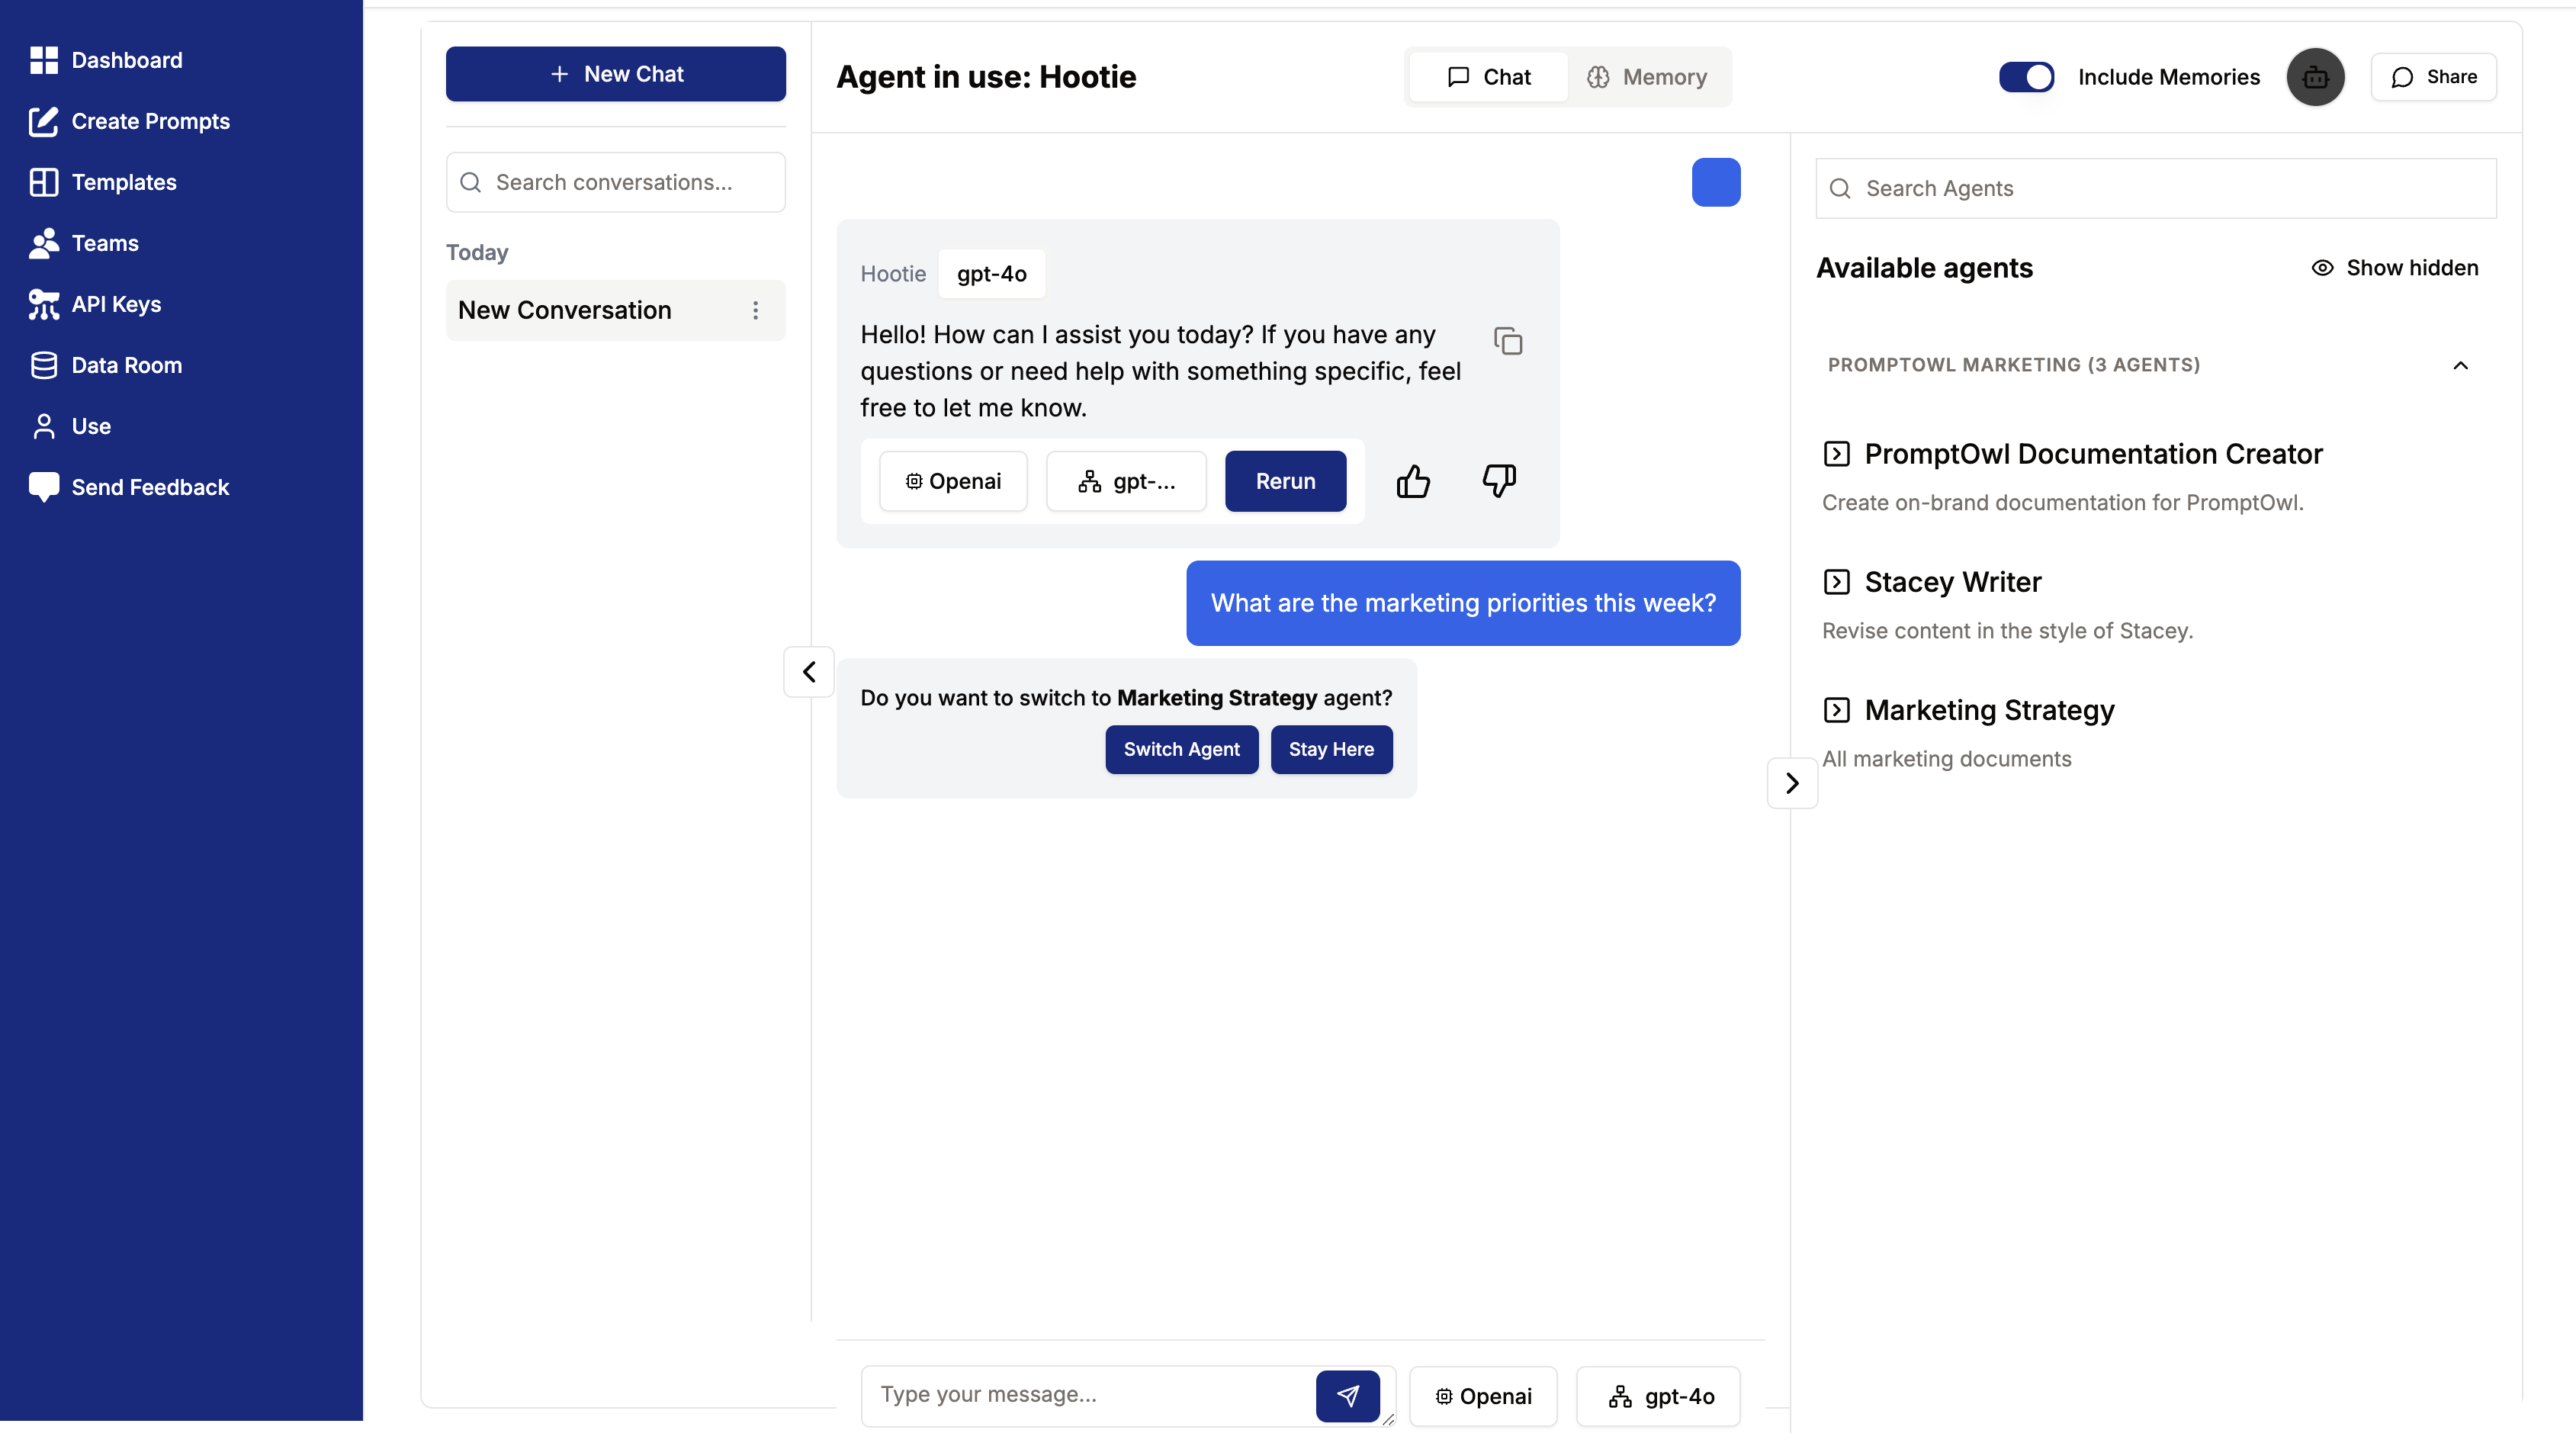Image resolution: width=2576 pixels, height=1446 pixels.
Task: Click the thumbs up icon
Action: pyautogui.click(x=1412, y=481)
